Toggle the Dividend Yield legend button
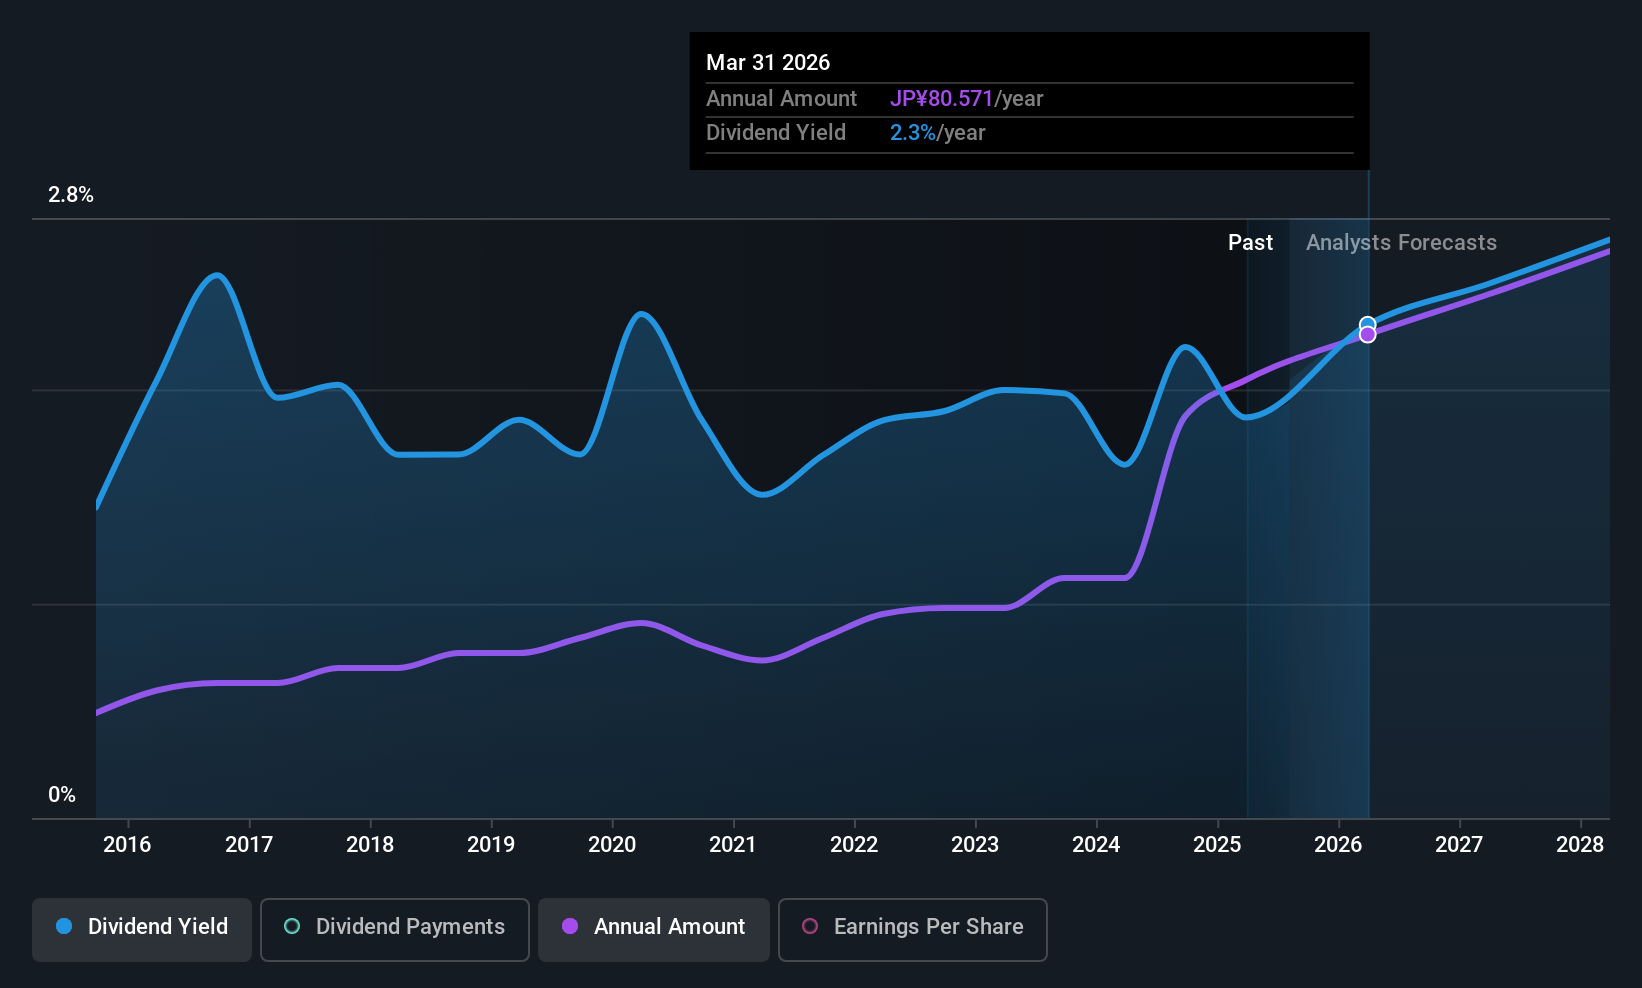The image size is (1642, 988). pos(142,928)
